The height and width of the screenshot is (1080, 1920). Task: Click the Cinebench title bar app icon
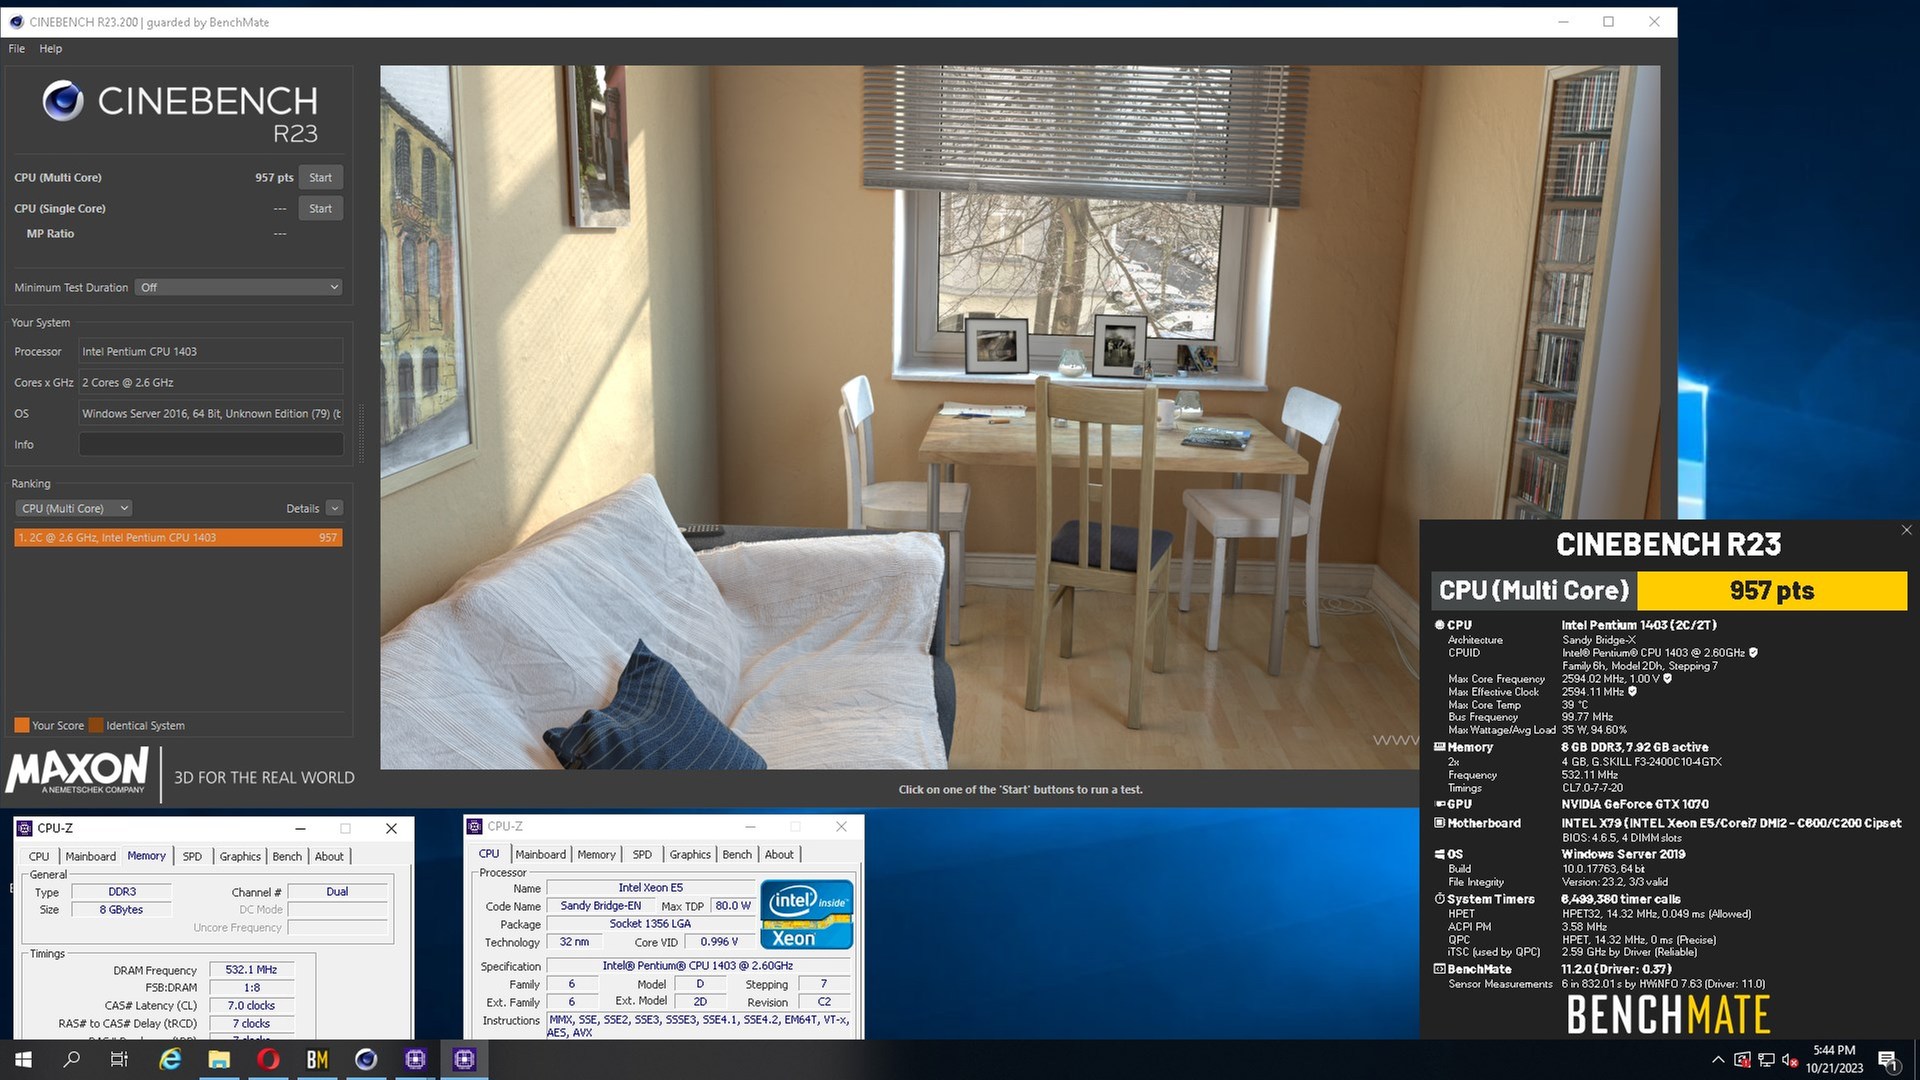tap(16, 21)
